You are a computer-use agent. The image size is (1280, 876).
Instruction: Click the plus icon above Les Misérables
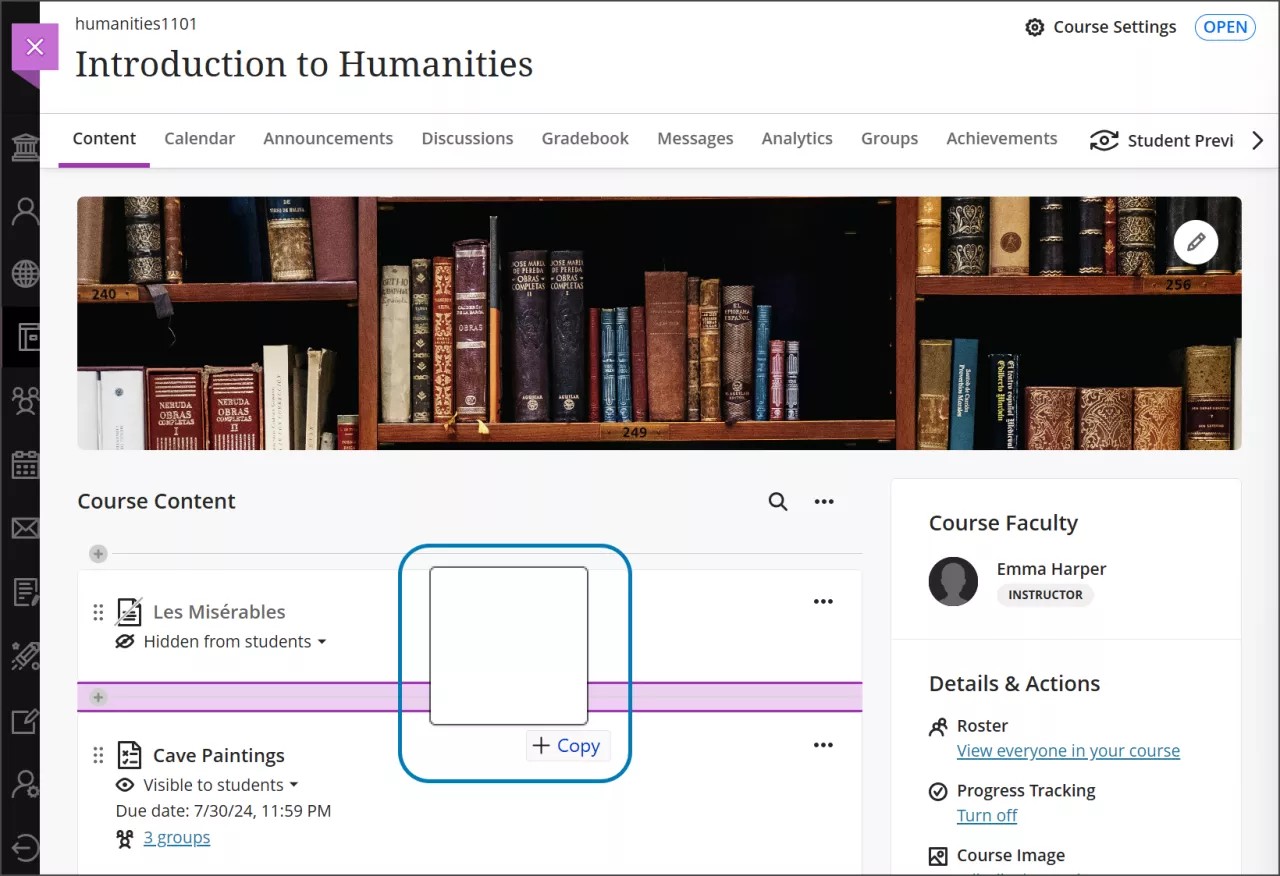[x=98, y=554]
